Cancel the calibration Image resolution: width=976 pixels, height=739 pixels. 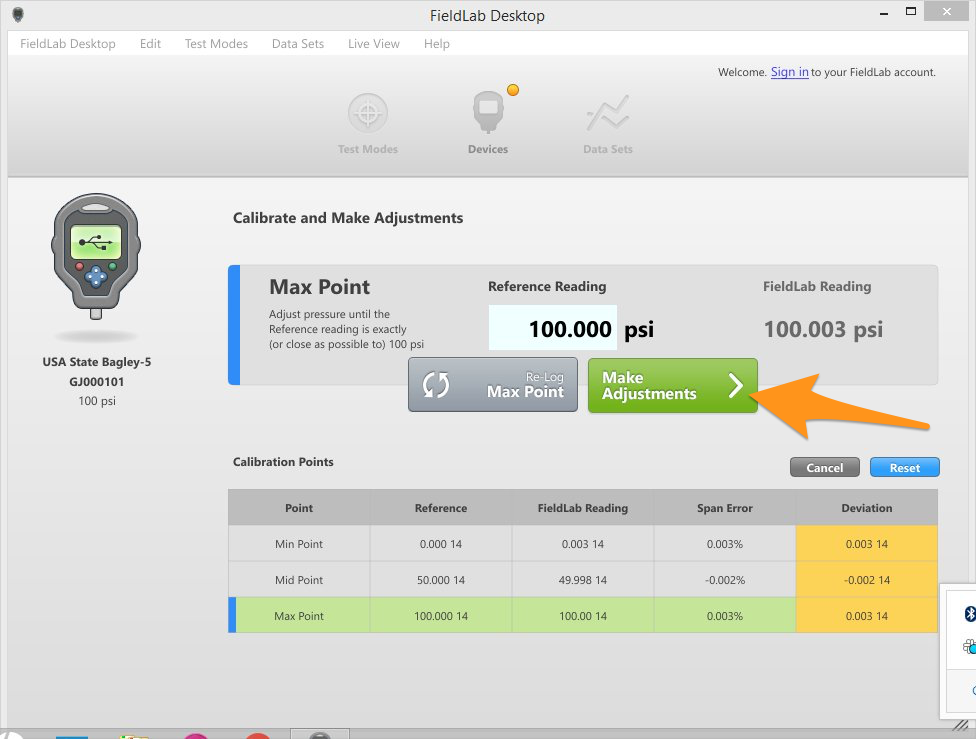(x=825, y=468)
